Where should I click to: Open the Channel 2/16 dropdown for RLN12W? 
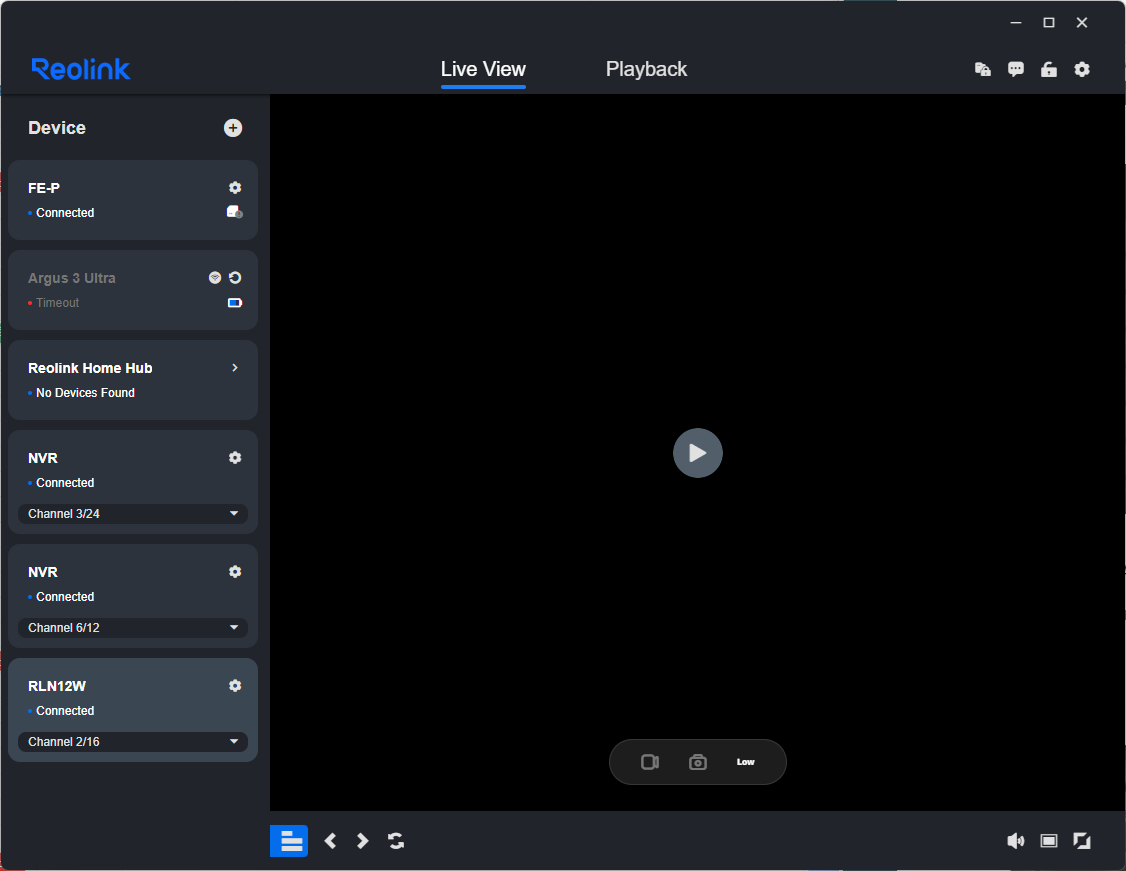(133, 742)
